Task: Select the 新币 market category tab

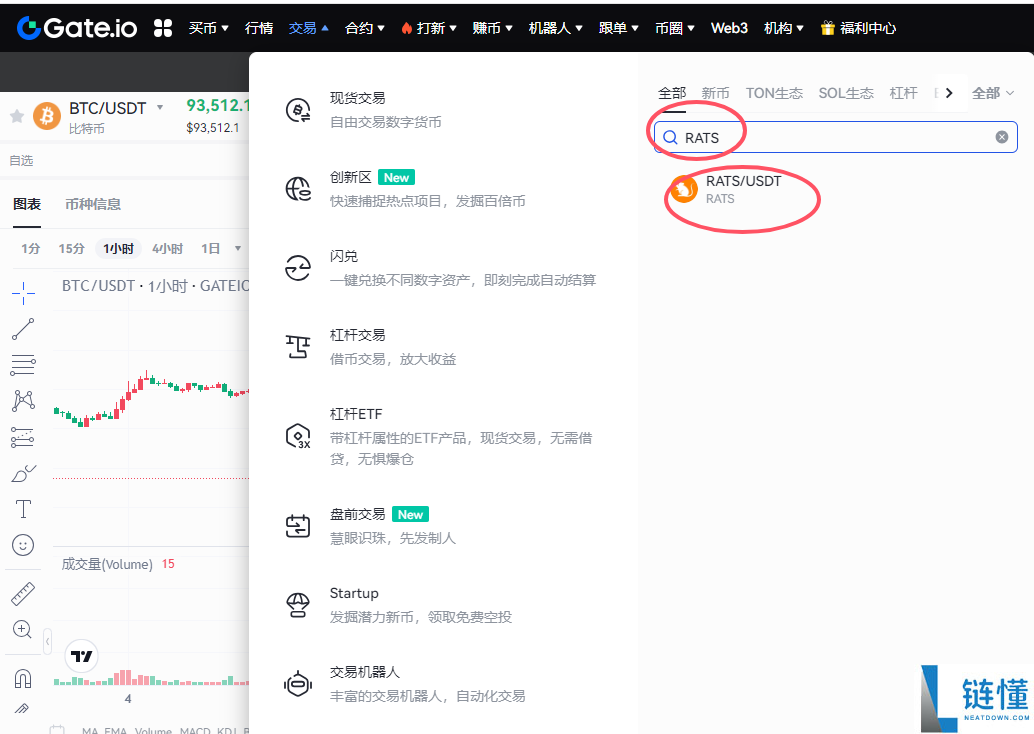Action: [715, 93]
